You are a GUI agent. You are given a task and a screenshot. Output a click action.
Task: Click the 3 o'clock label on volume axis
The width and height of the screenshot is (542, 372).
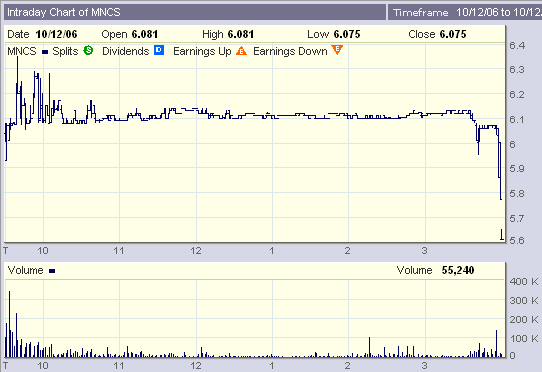coord(424,365)
